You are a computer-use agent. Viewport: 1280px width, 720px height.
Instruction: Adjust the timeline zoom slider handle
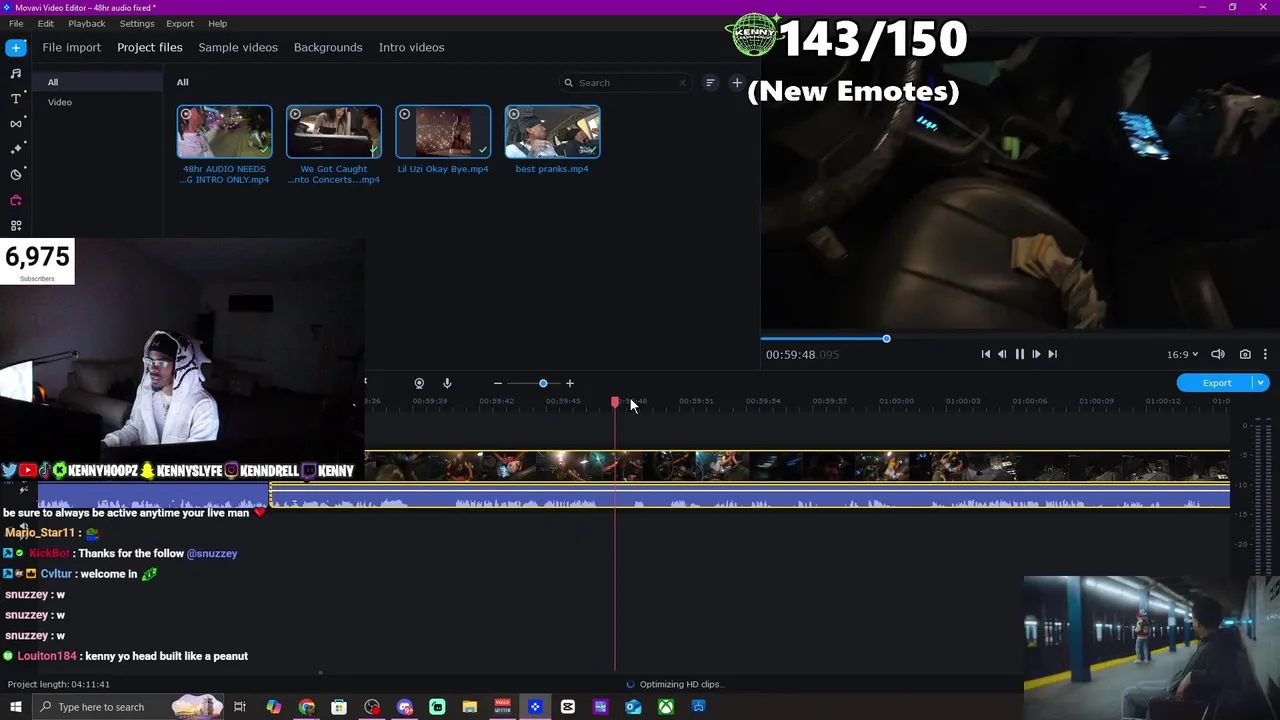(x=543, y=383)
